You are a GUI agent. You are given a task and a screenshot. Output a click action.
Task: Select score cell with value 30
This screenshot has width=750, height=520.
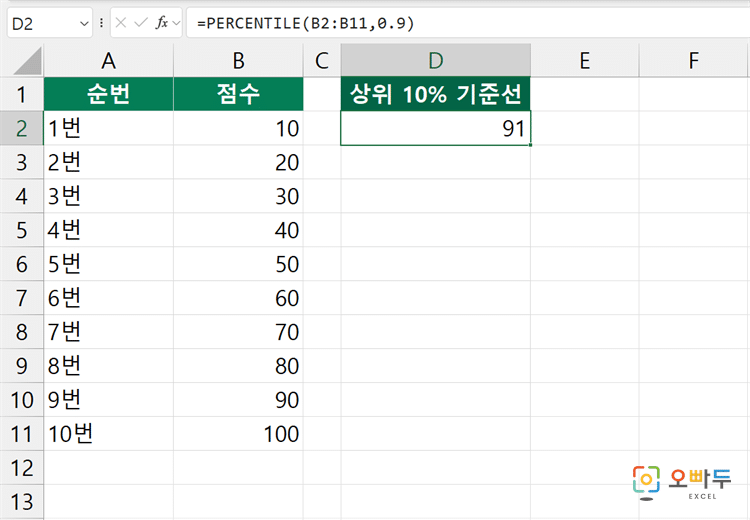pos(238,196)
